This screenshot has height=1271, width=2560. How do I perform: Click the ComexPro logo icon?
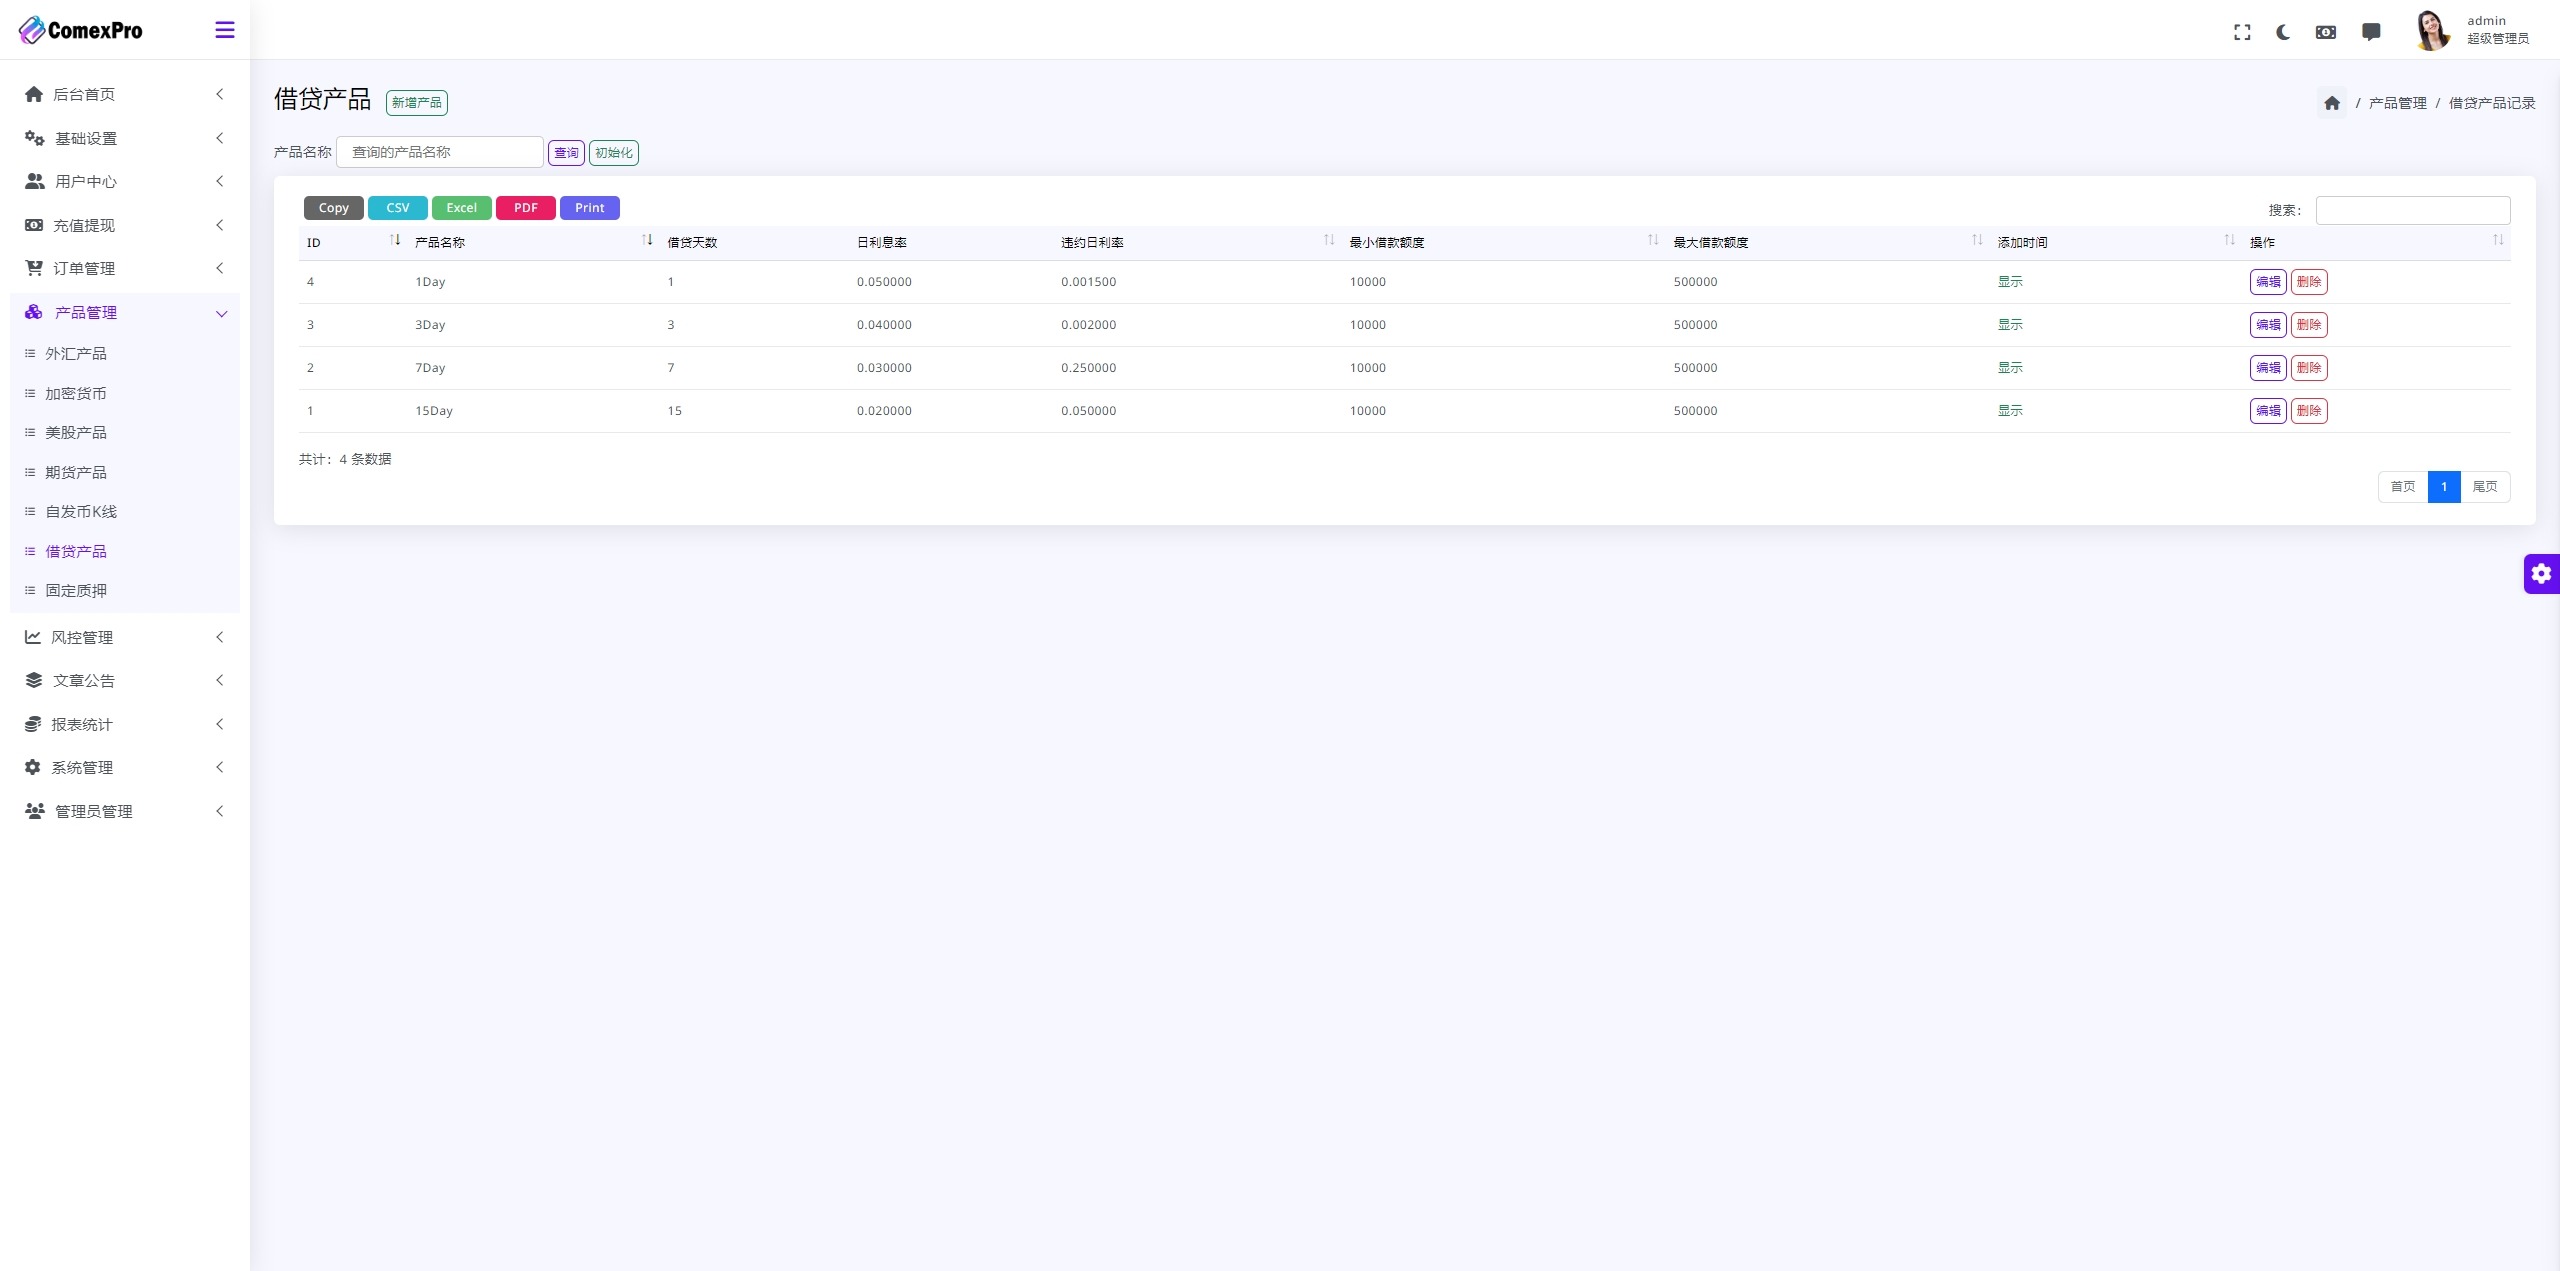pyautogui.click(x=31, y=29)
